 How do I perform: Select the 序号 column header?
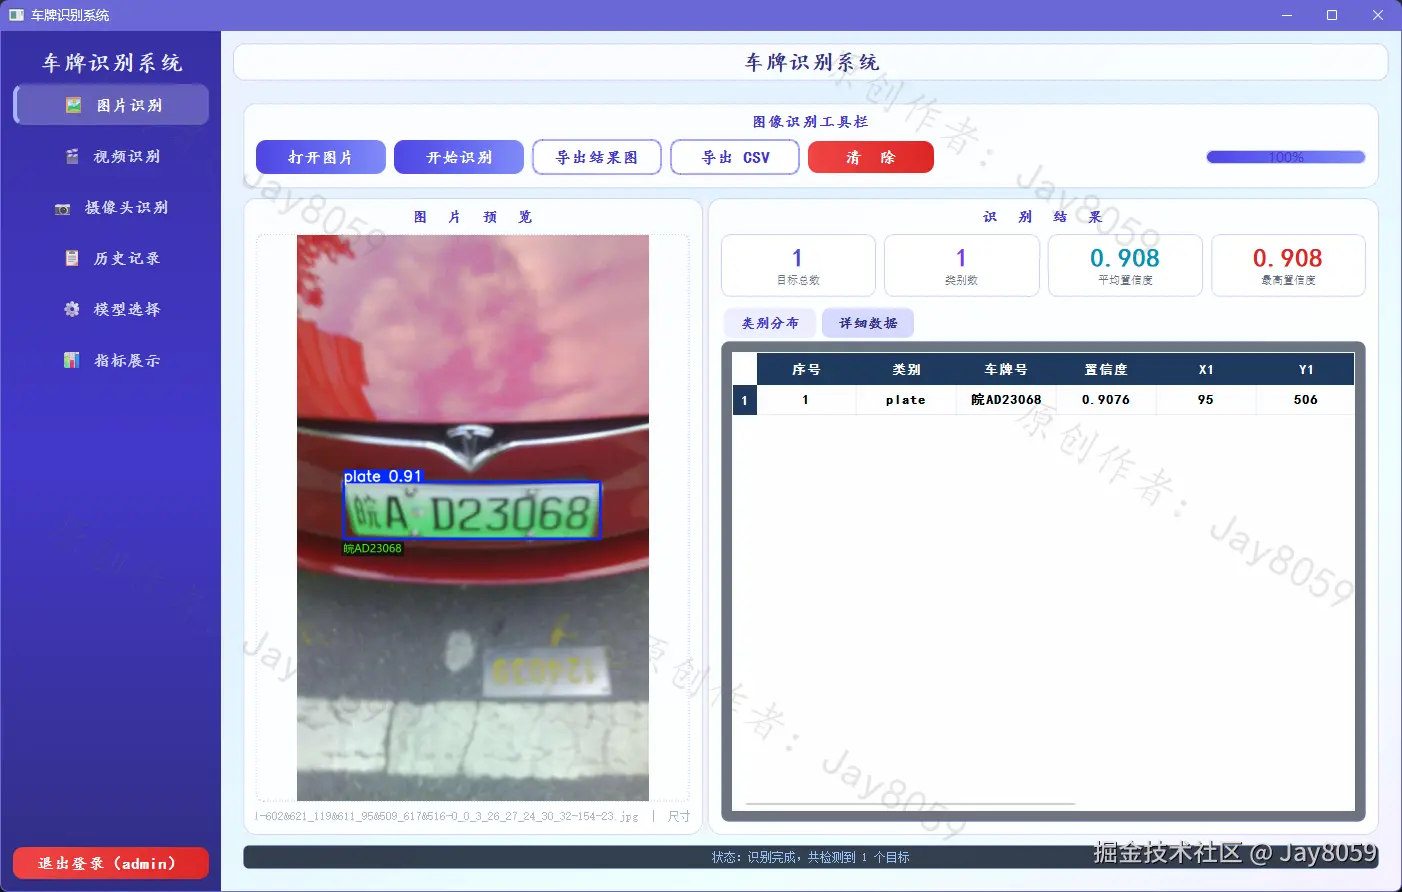[806, 369]
